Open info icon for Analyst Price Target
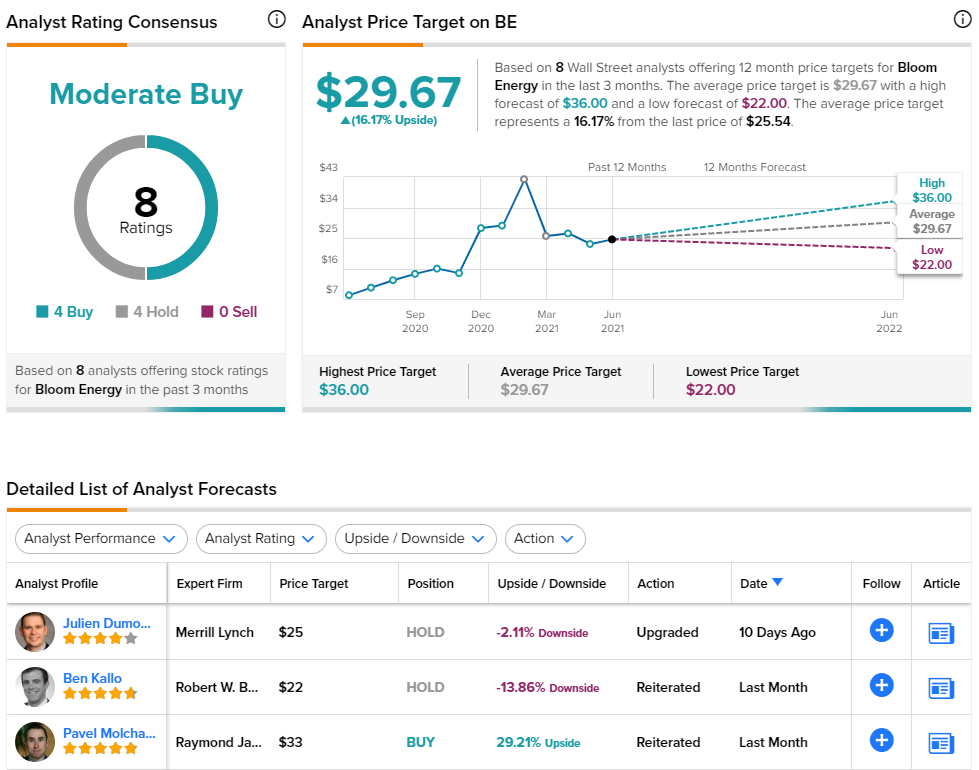This screenshot has height=770, width=979. [x=963, y=20]
